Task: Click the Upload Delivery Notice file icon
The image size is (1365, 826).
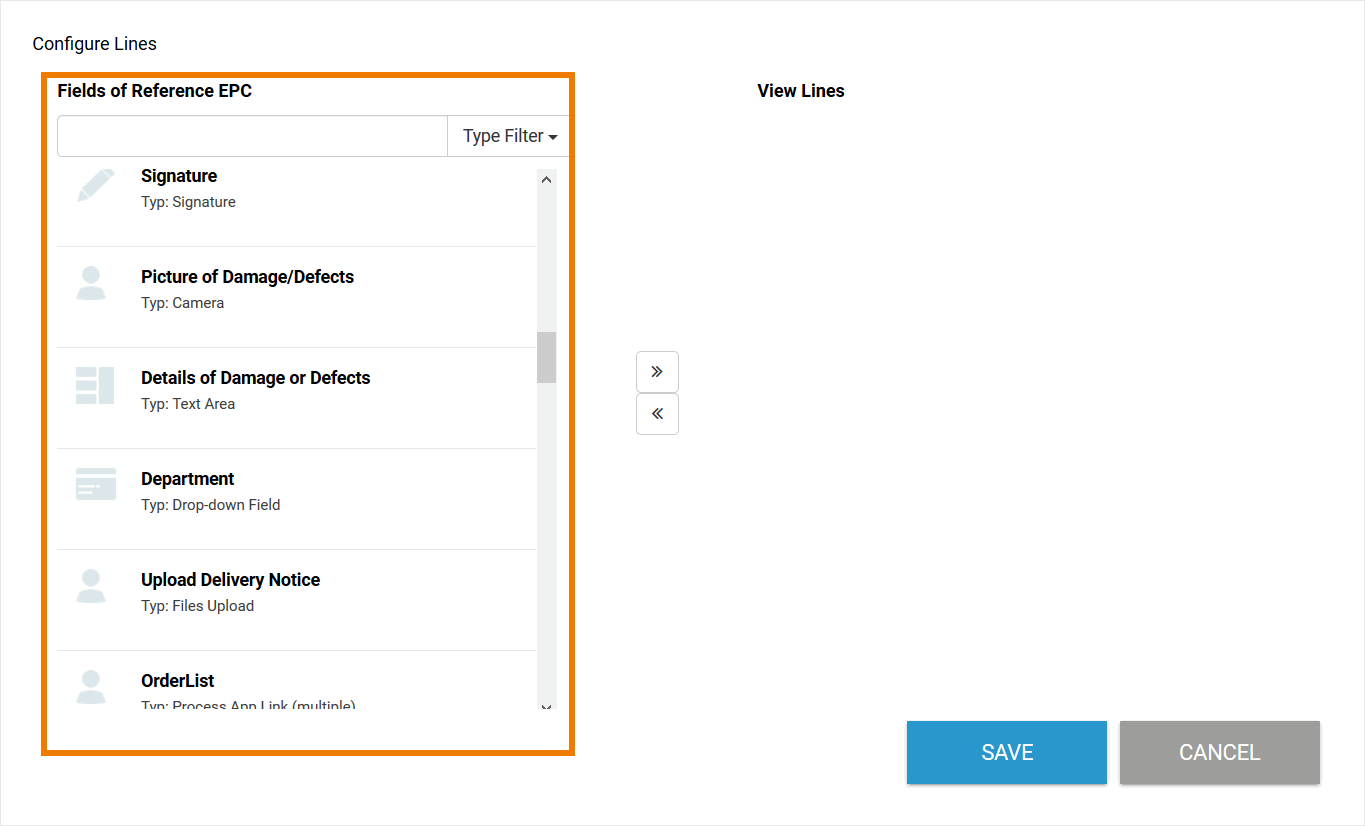Action: click(x=91, y=586)
